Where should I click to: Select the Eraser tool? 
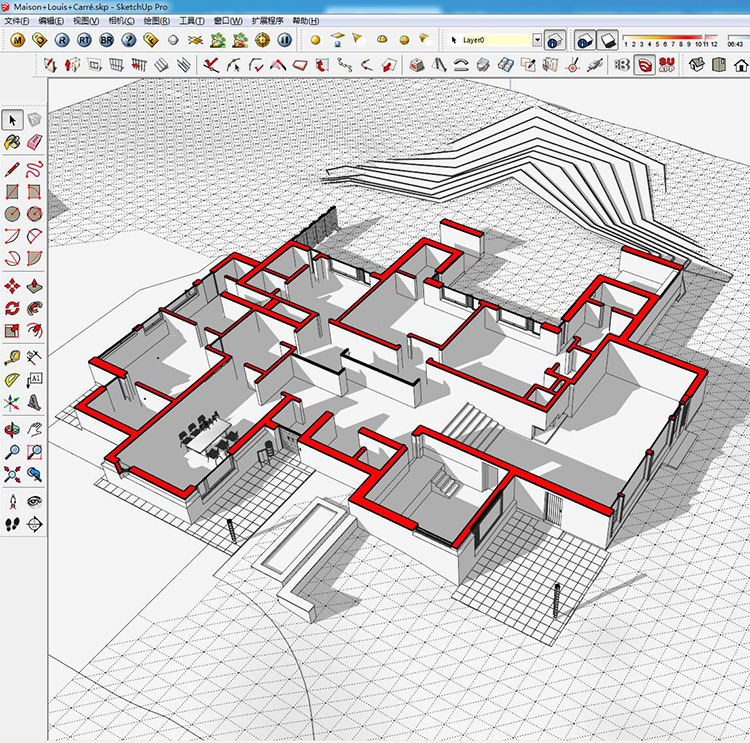point(34,142)
